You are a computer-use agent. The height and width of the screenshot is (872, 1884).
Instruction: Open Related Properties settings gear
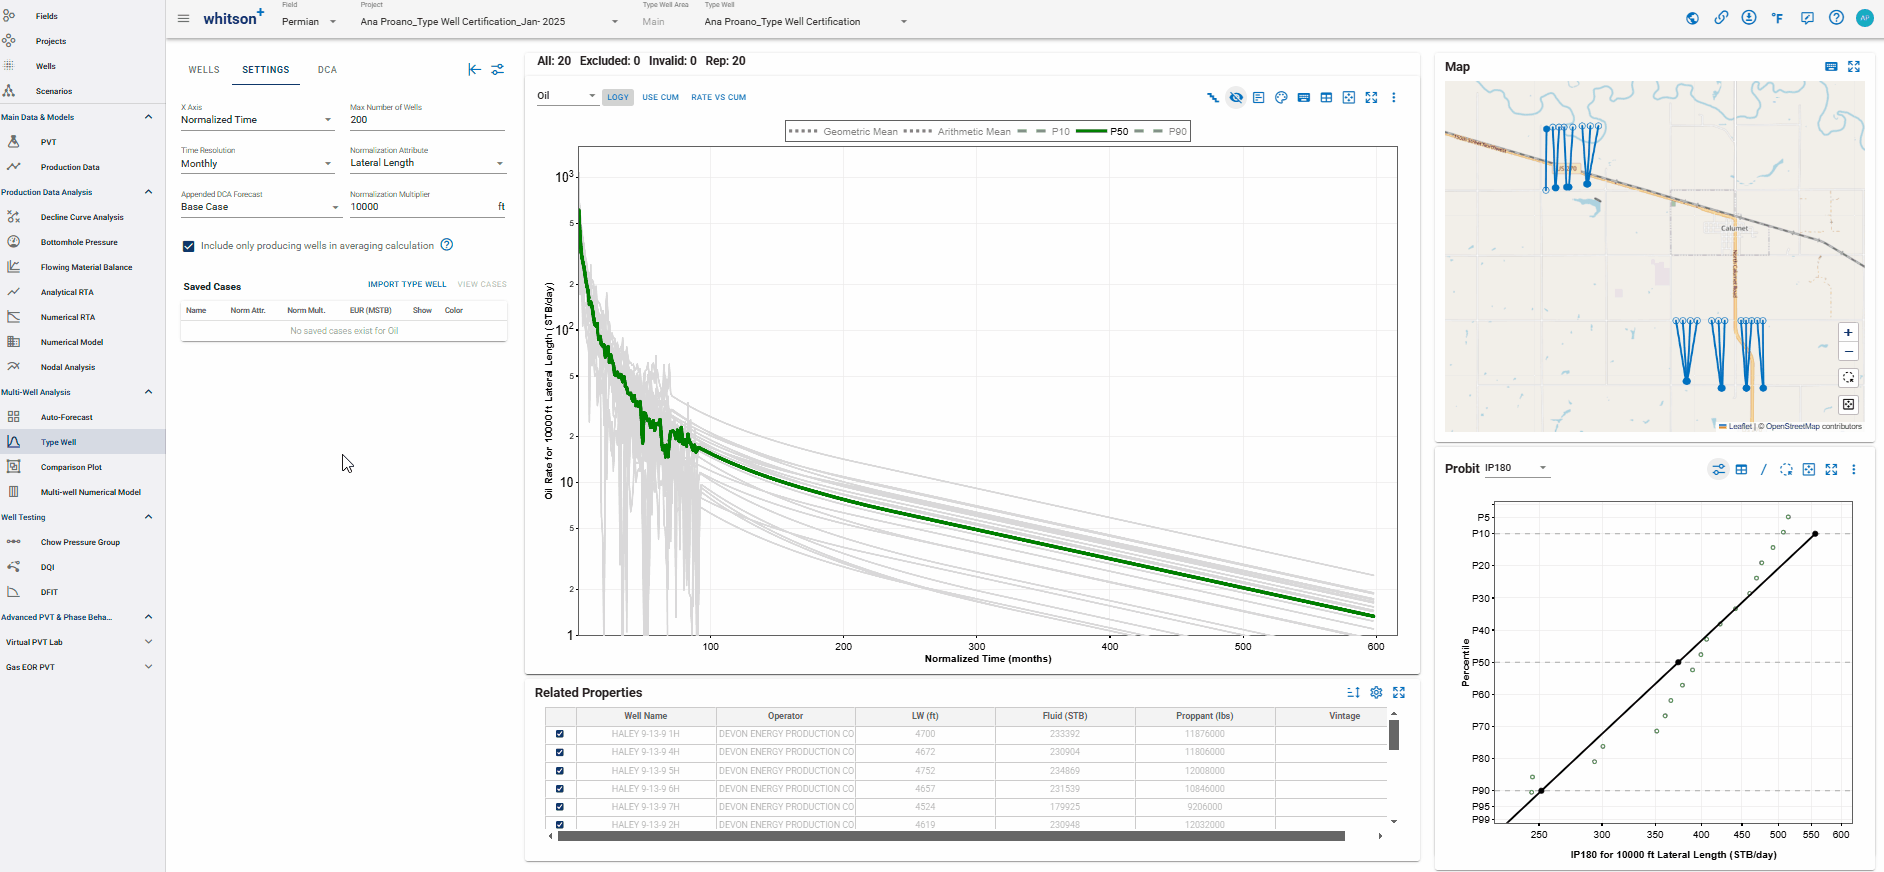[x=1376, y=692]
